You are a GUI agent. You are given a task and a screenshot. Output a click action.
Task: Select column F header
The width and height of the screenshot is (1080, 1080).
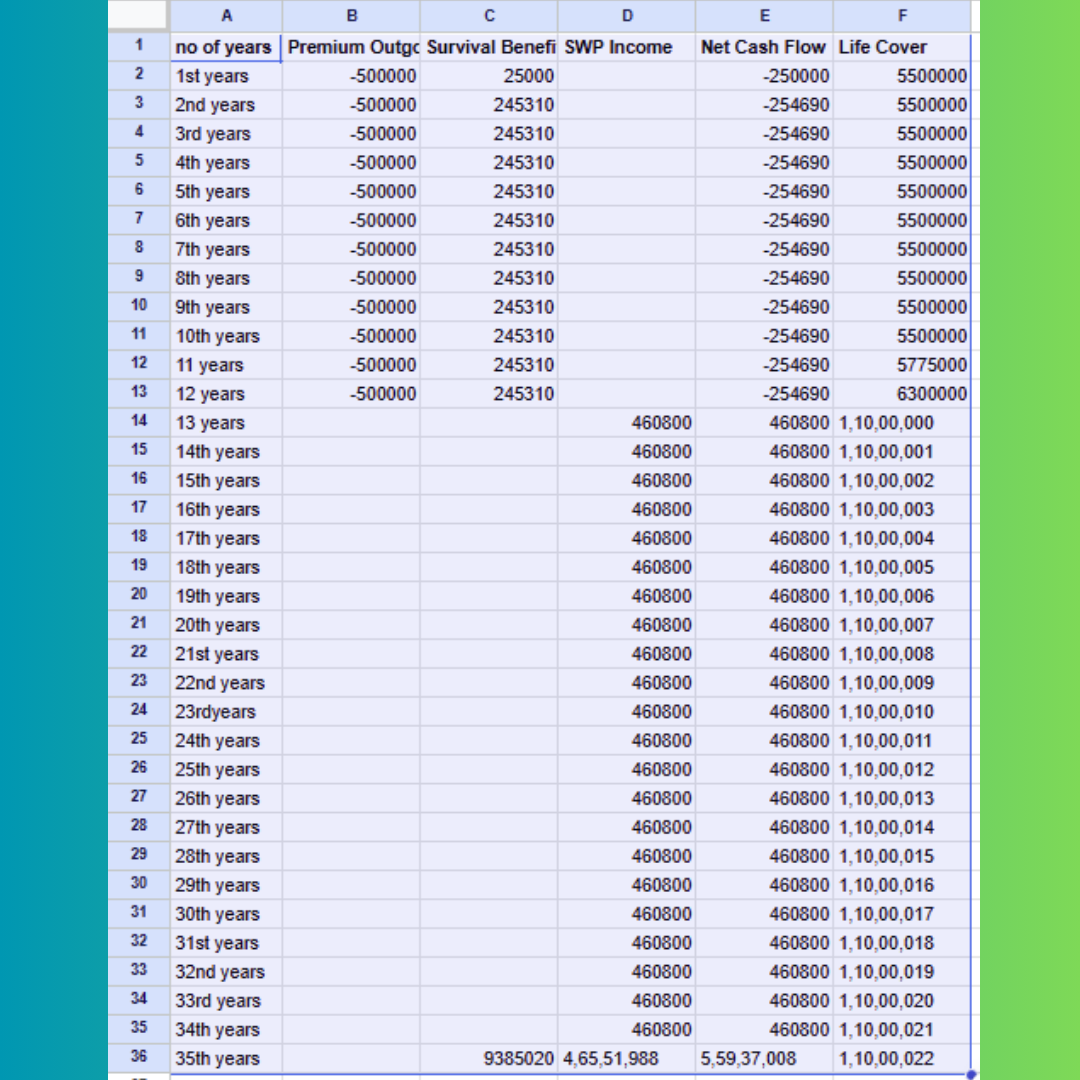(x=902, y=16)
